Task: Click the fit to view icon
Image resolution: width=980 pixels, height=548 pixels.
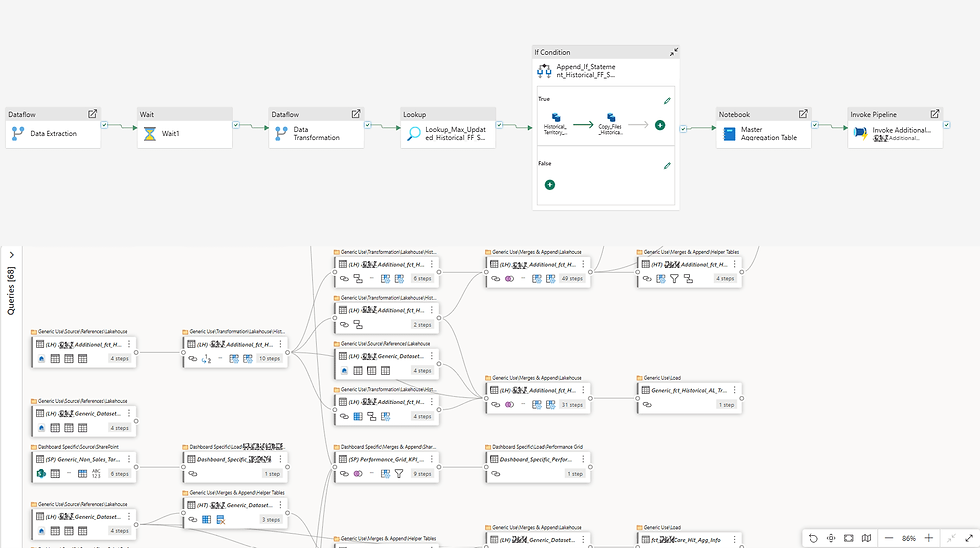Action: [x=848, y=538]
